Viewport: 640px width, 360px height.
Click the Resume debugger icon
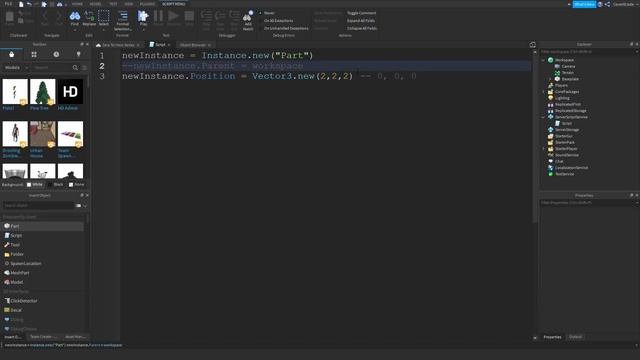tap(173, 16)
